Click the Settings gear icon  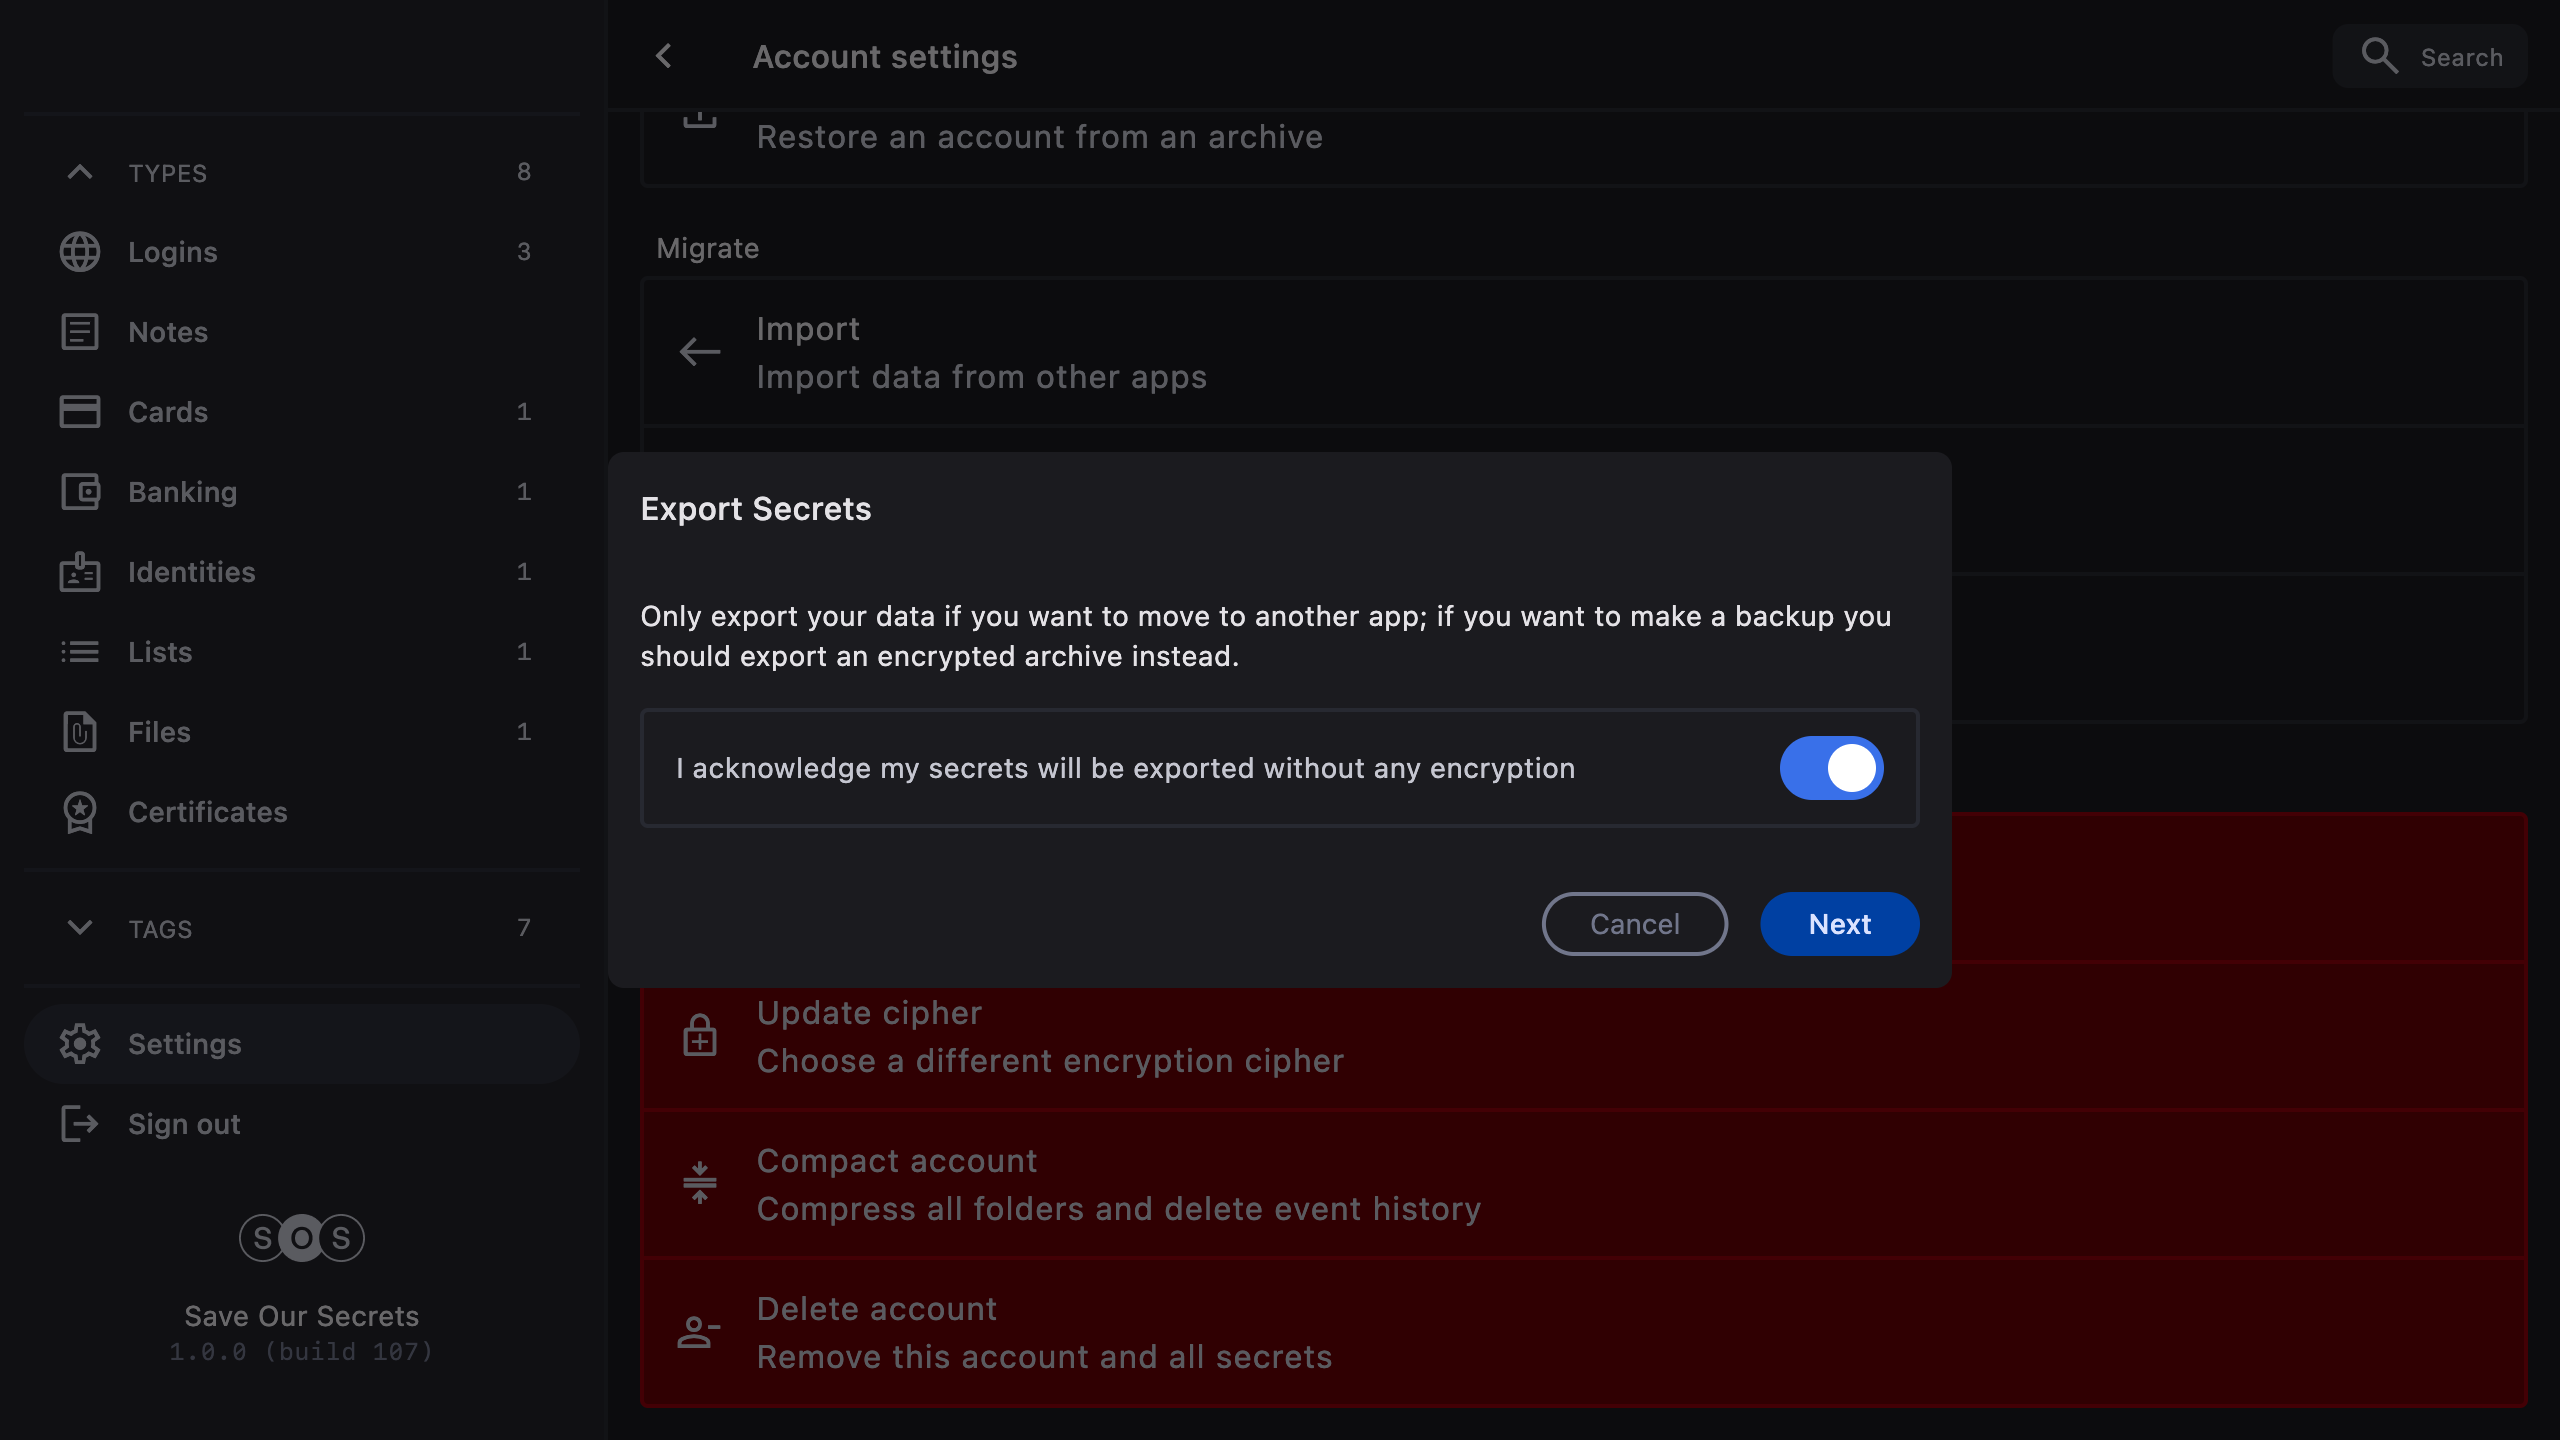tap(80, 1044)
